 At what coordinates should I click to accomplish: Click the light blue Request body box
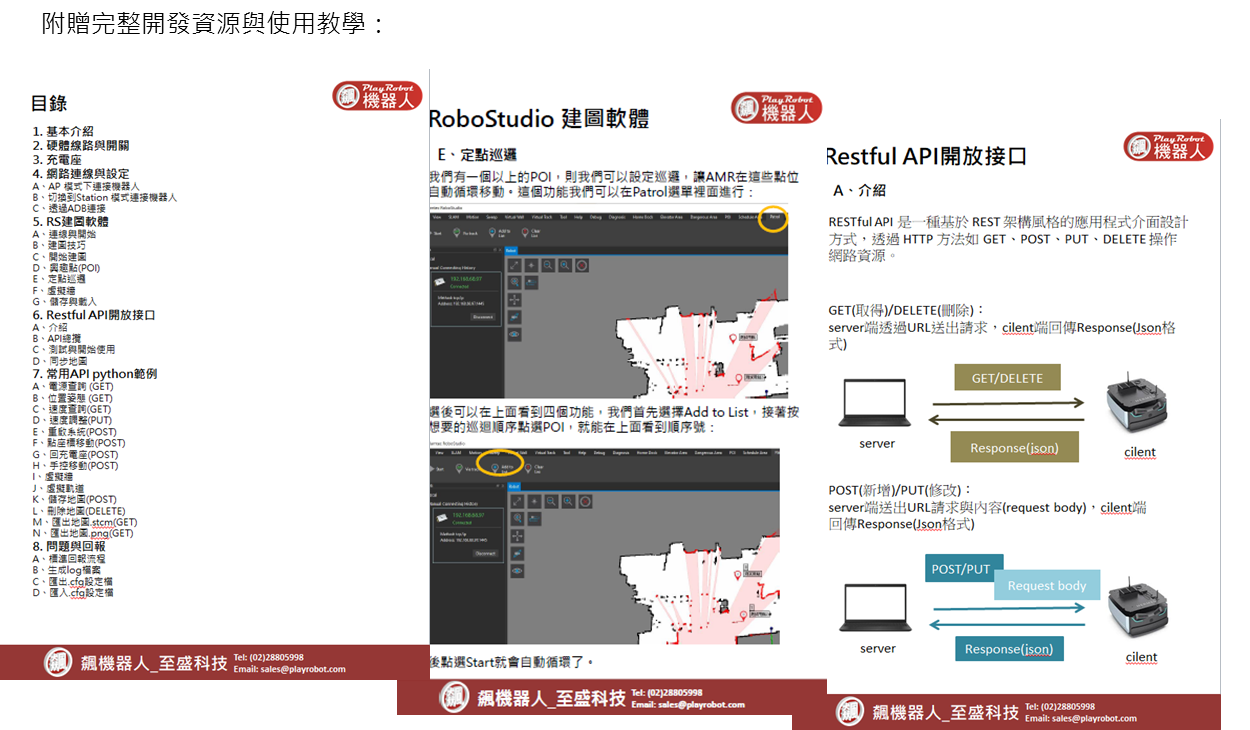tap(1046, 586)
